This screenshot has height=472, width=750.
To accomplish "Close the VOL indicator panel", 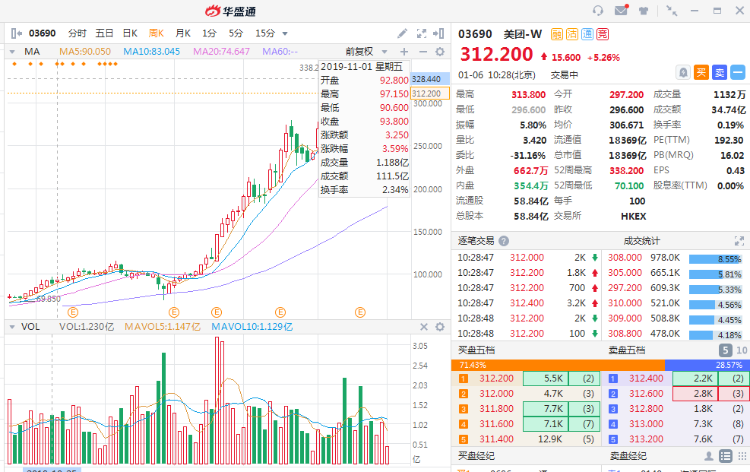I will 424,327.
